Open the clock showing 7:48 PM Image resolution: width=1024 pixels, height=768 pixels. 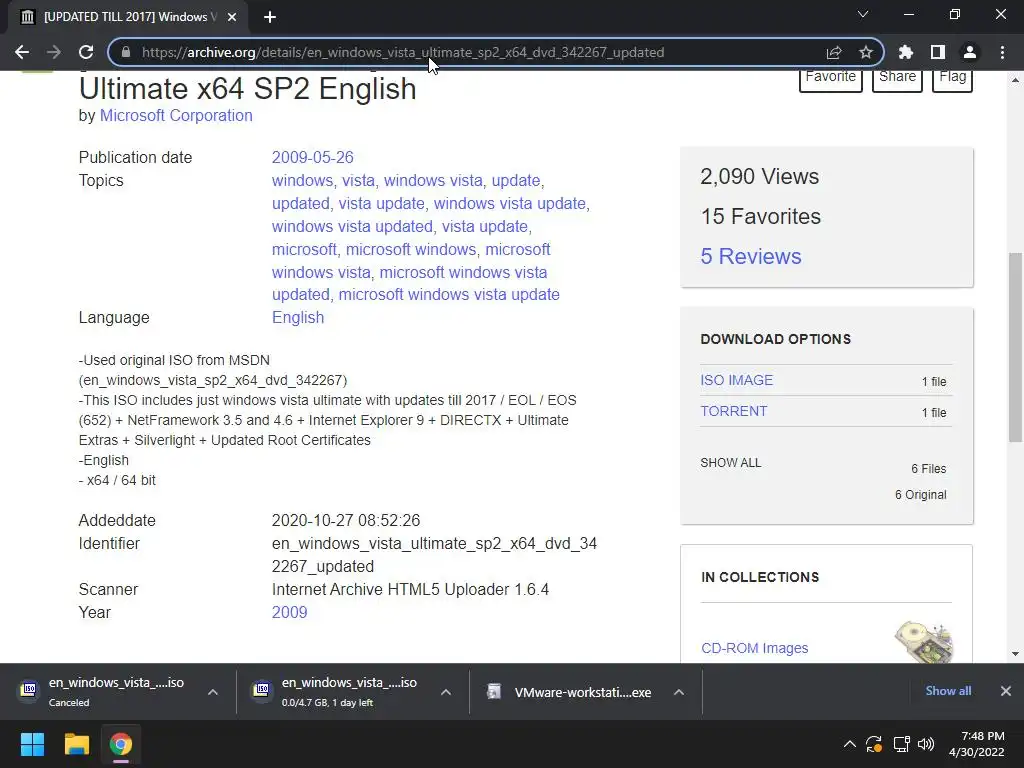pos(976,744)
